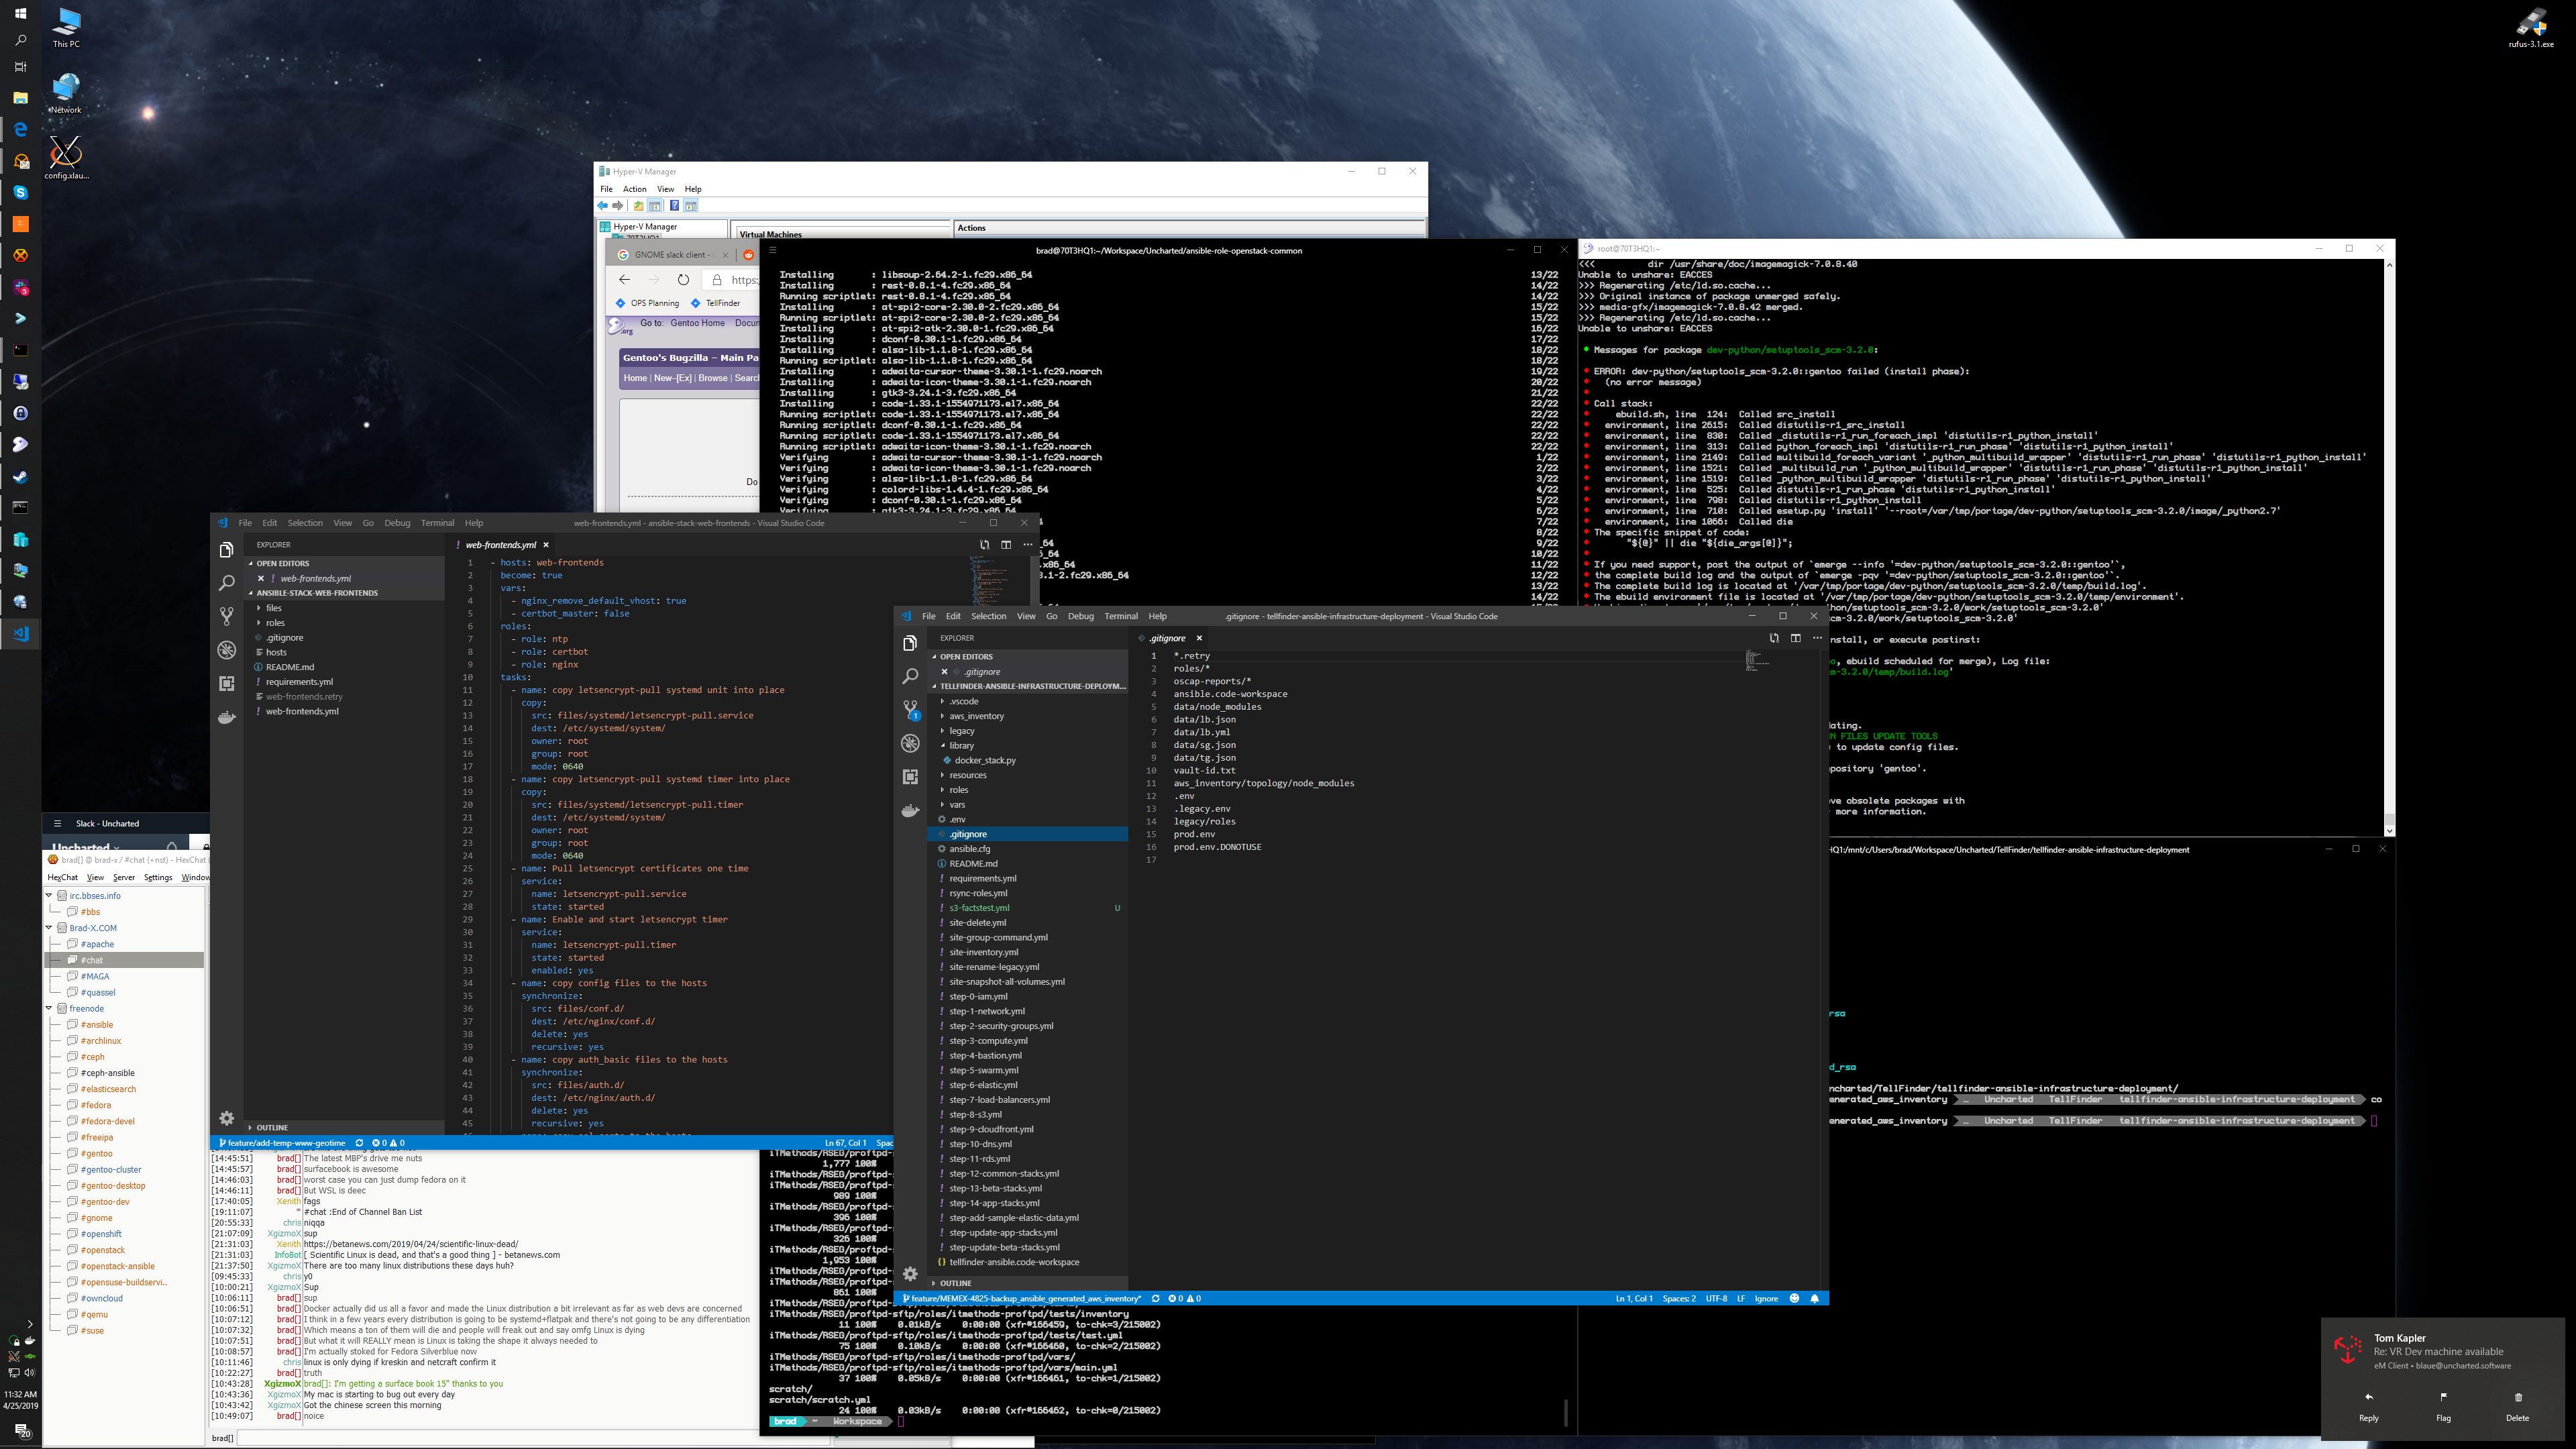Open Skype from the Windows taskbar
This screenshot has height=1449, width=2576.
pyautogui.click(x=20, y=192)
